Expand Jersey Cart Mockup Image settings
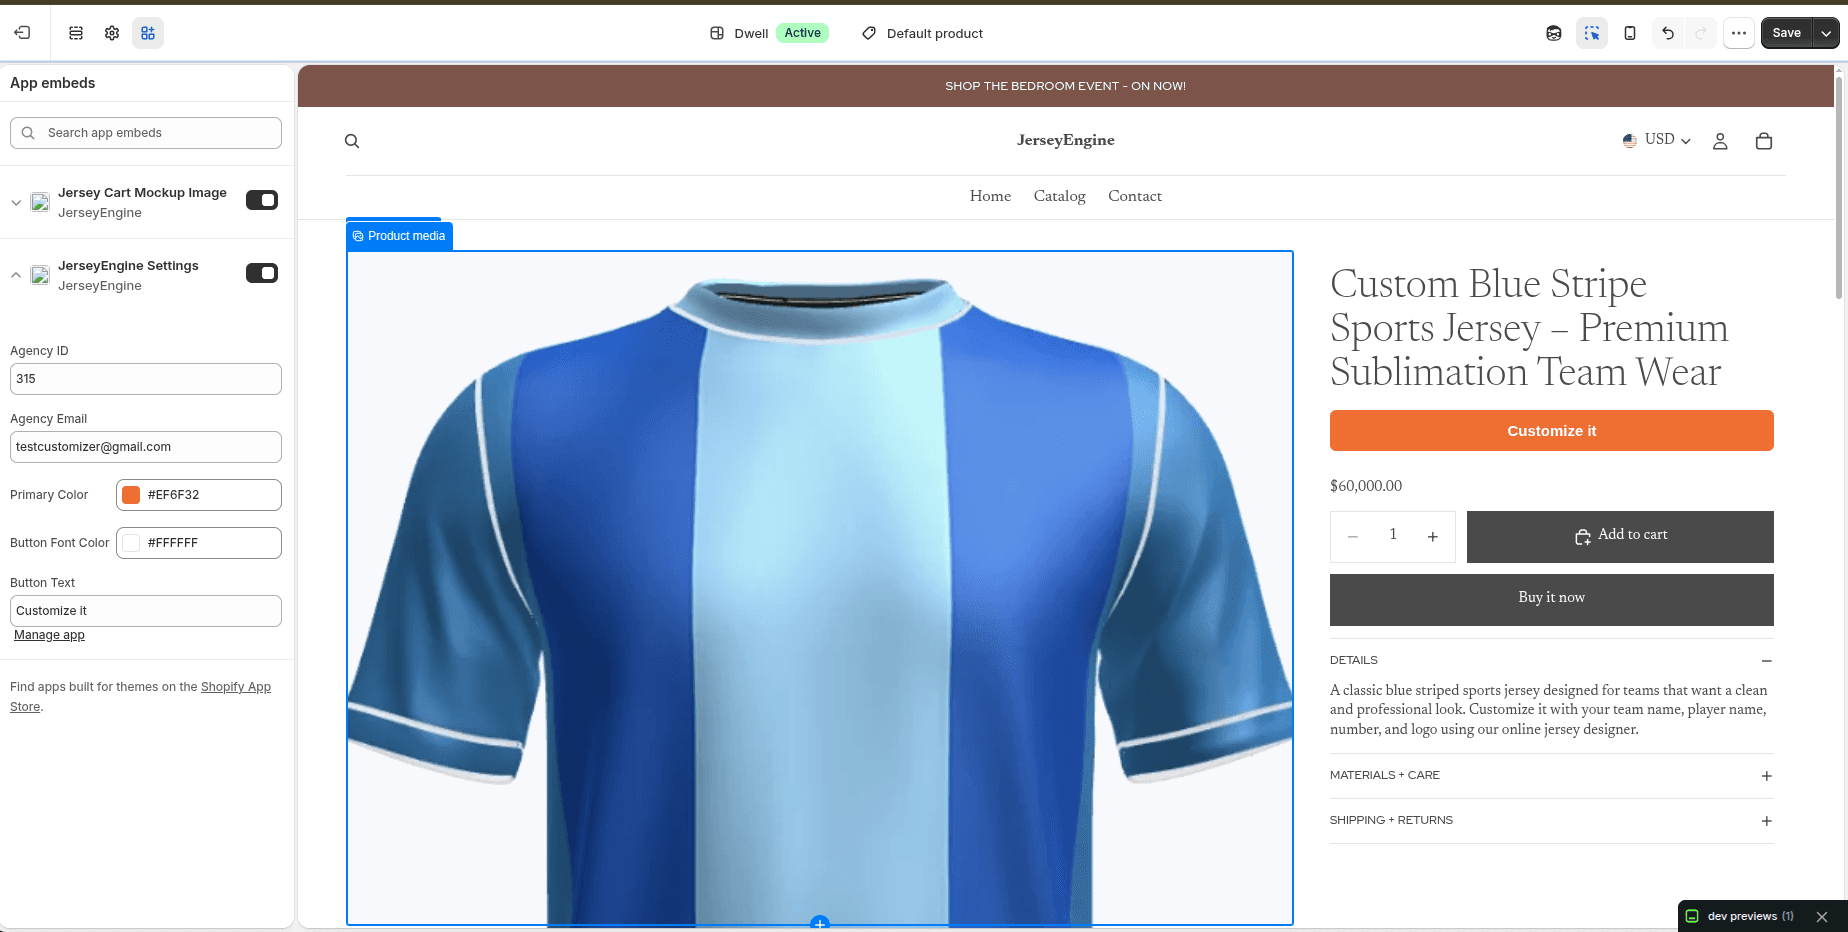This screenshot has width=1848, height=932. click(x=16, y=202)
